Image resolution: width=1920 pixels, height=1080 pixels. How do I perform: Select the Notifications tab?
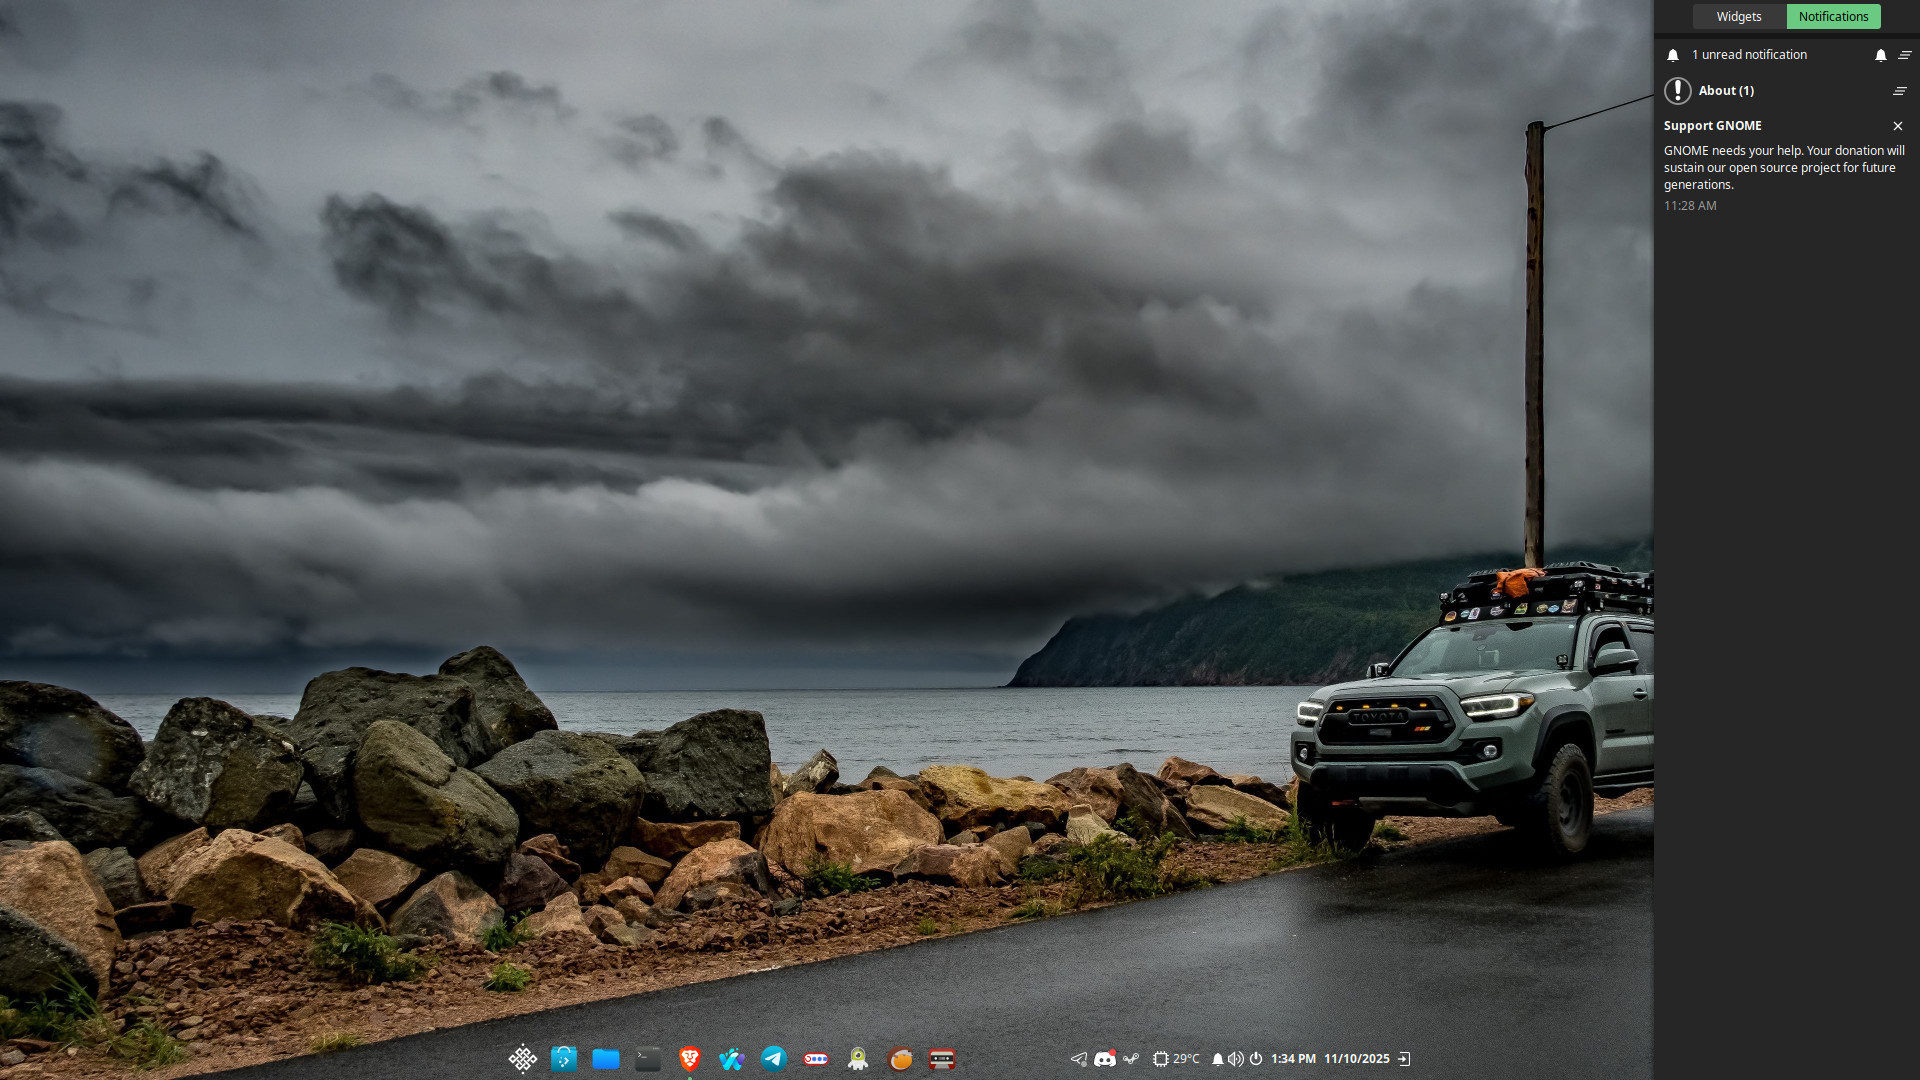pyautogui.click(x=1833, y=16)
